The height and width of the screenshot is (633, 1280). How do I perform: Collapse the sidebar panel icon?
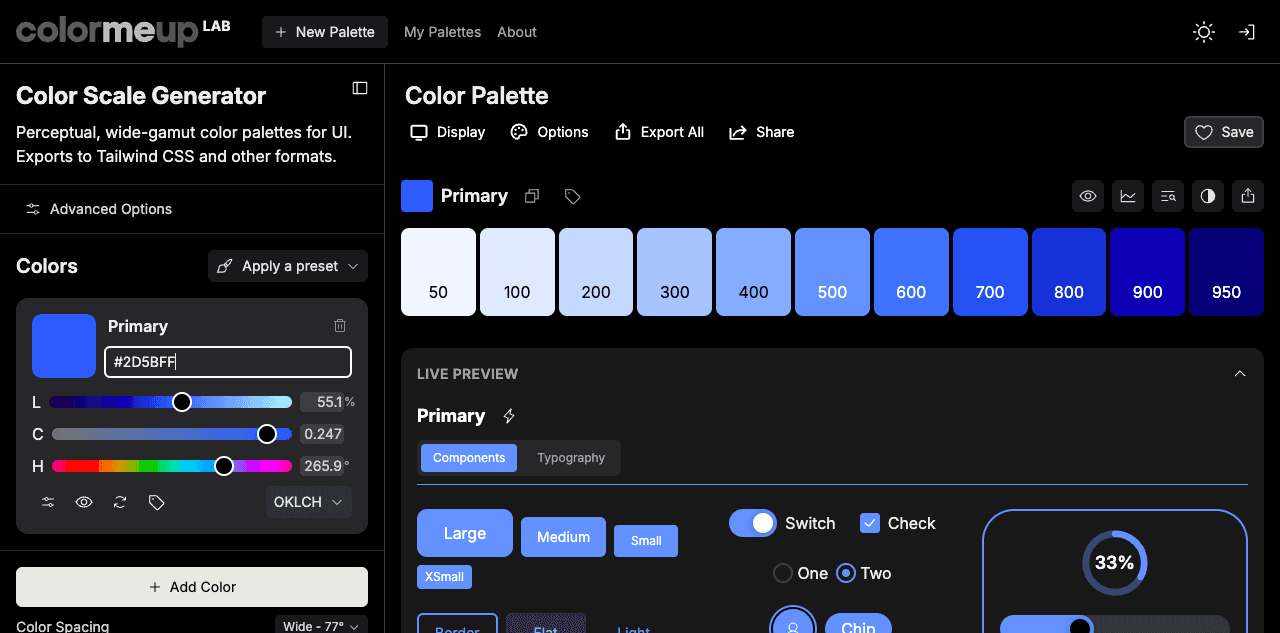[360, 88]
